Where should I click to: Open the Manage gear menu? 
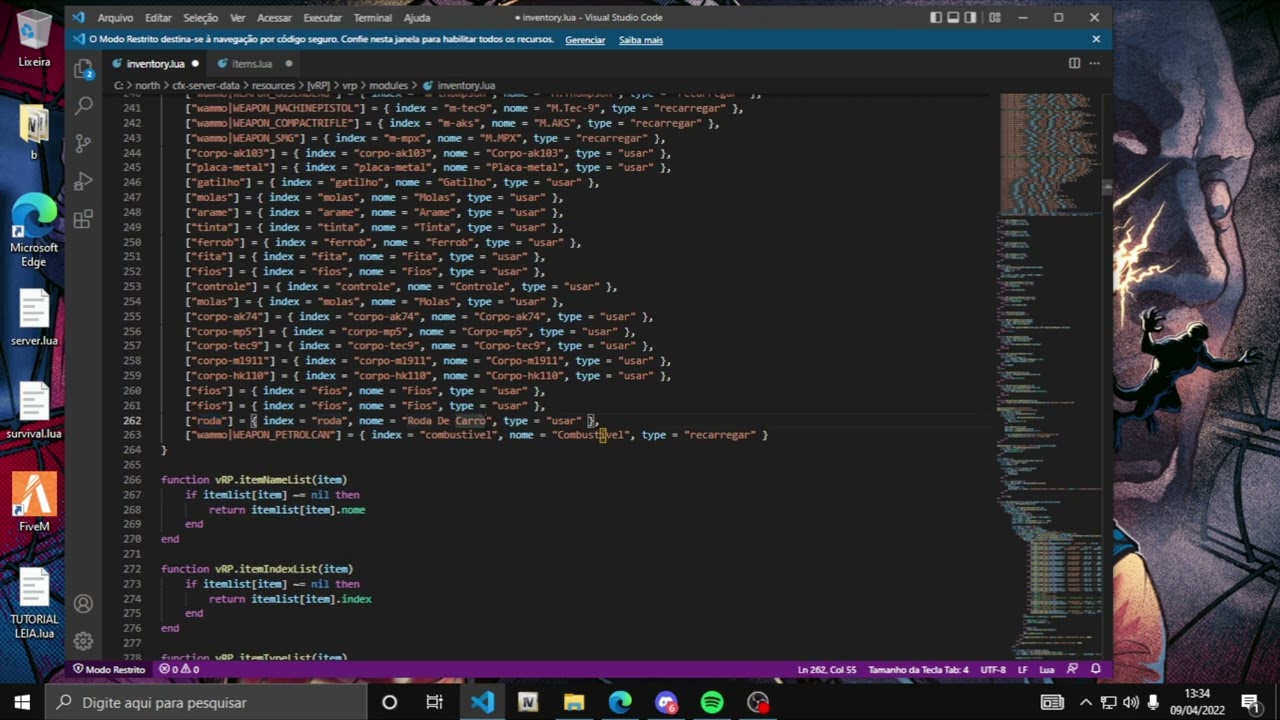pos(83,641)
